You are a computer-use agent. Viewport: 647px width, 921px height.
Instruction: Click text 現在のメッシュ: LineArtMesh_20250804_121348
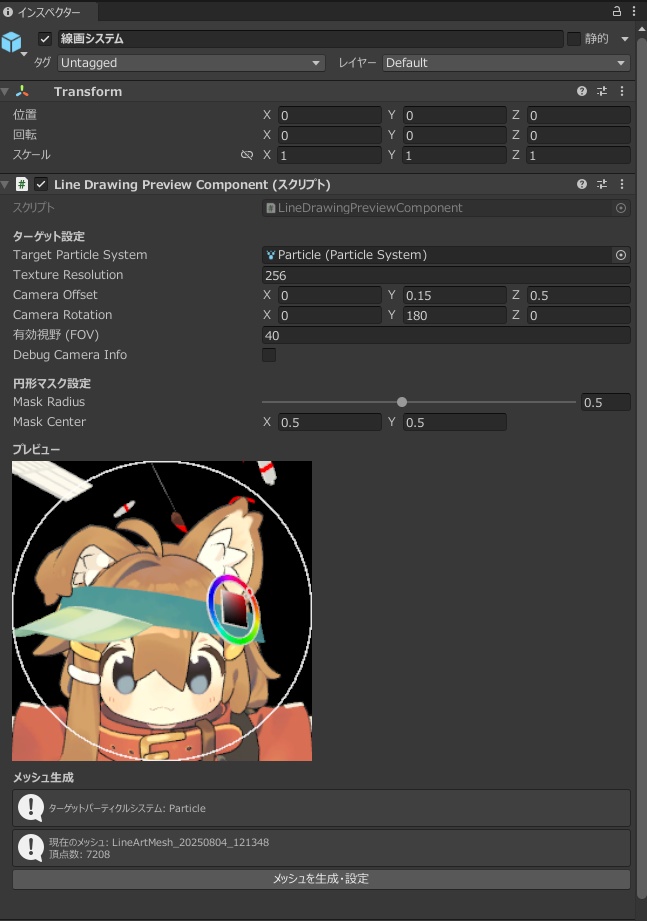pos(159,842)
